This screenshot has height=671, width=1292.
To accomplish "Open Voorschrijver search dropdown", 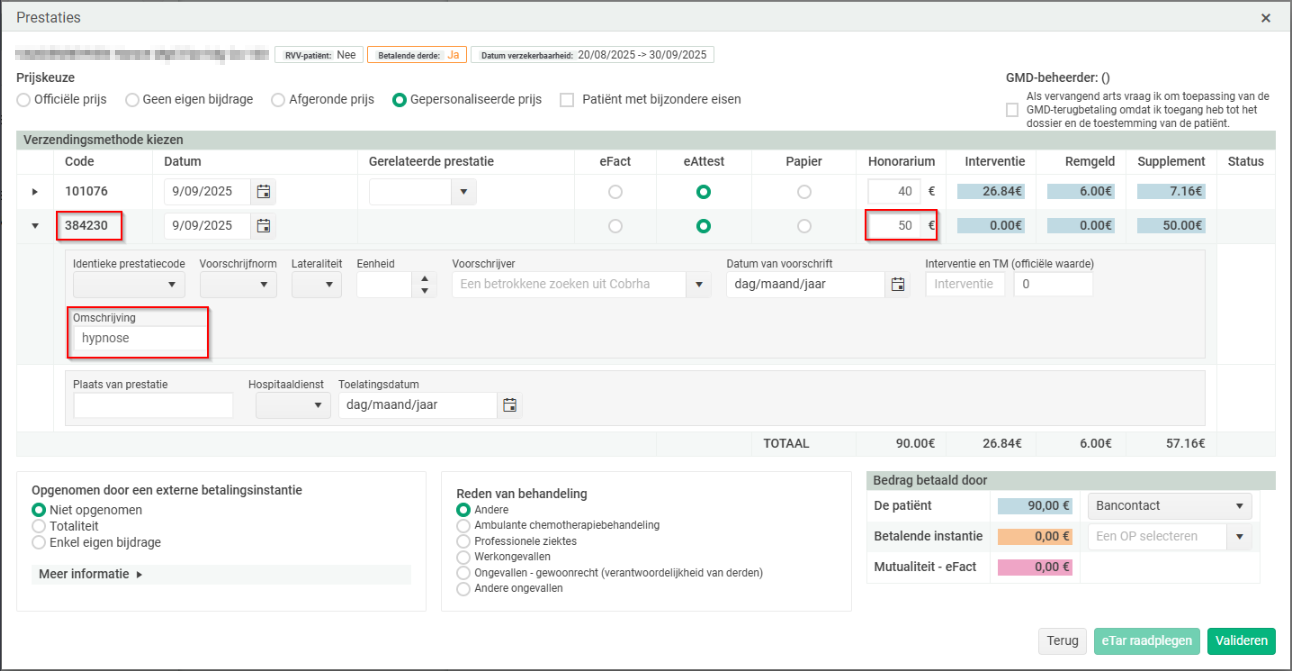I will (x=698, y=284).
